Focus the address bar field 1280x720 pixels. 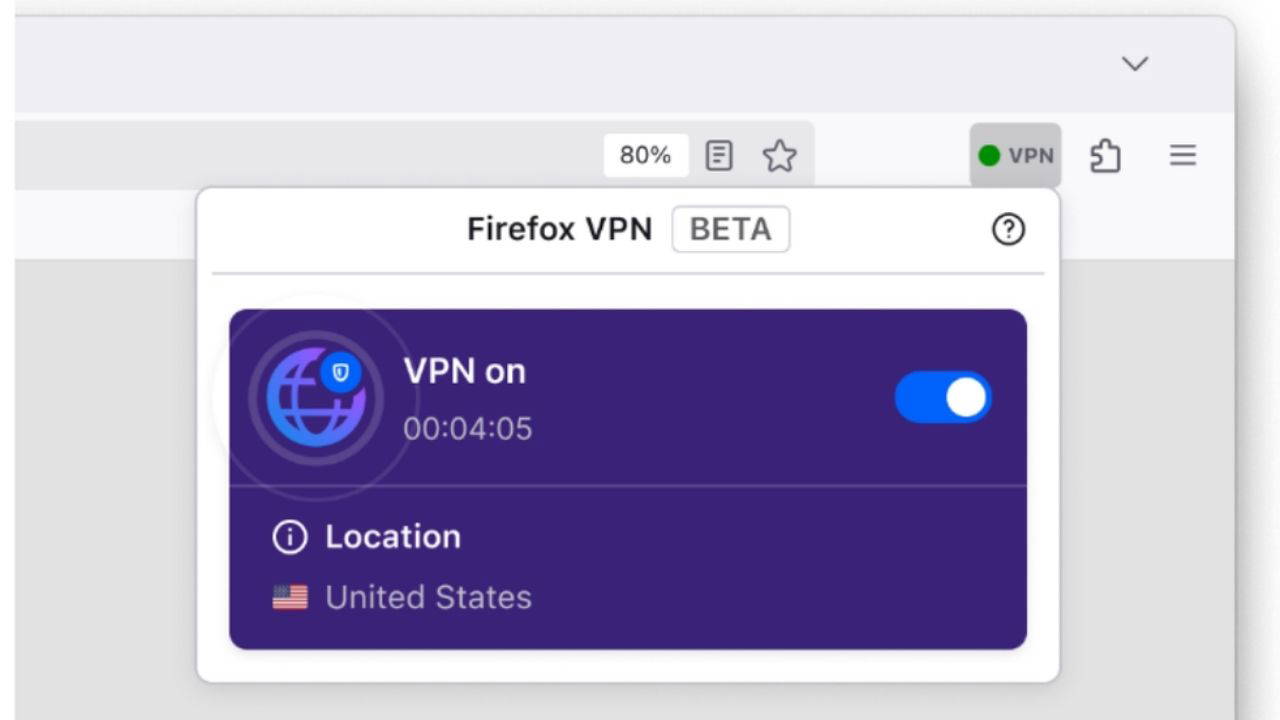pyautogui.click(x=300, y=155)
